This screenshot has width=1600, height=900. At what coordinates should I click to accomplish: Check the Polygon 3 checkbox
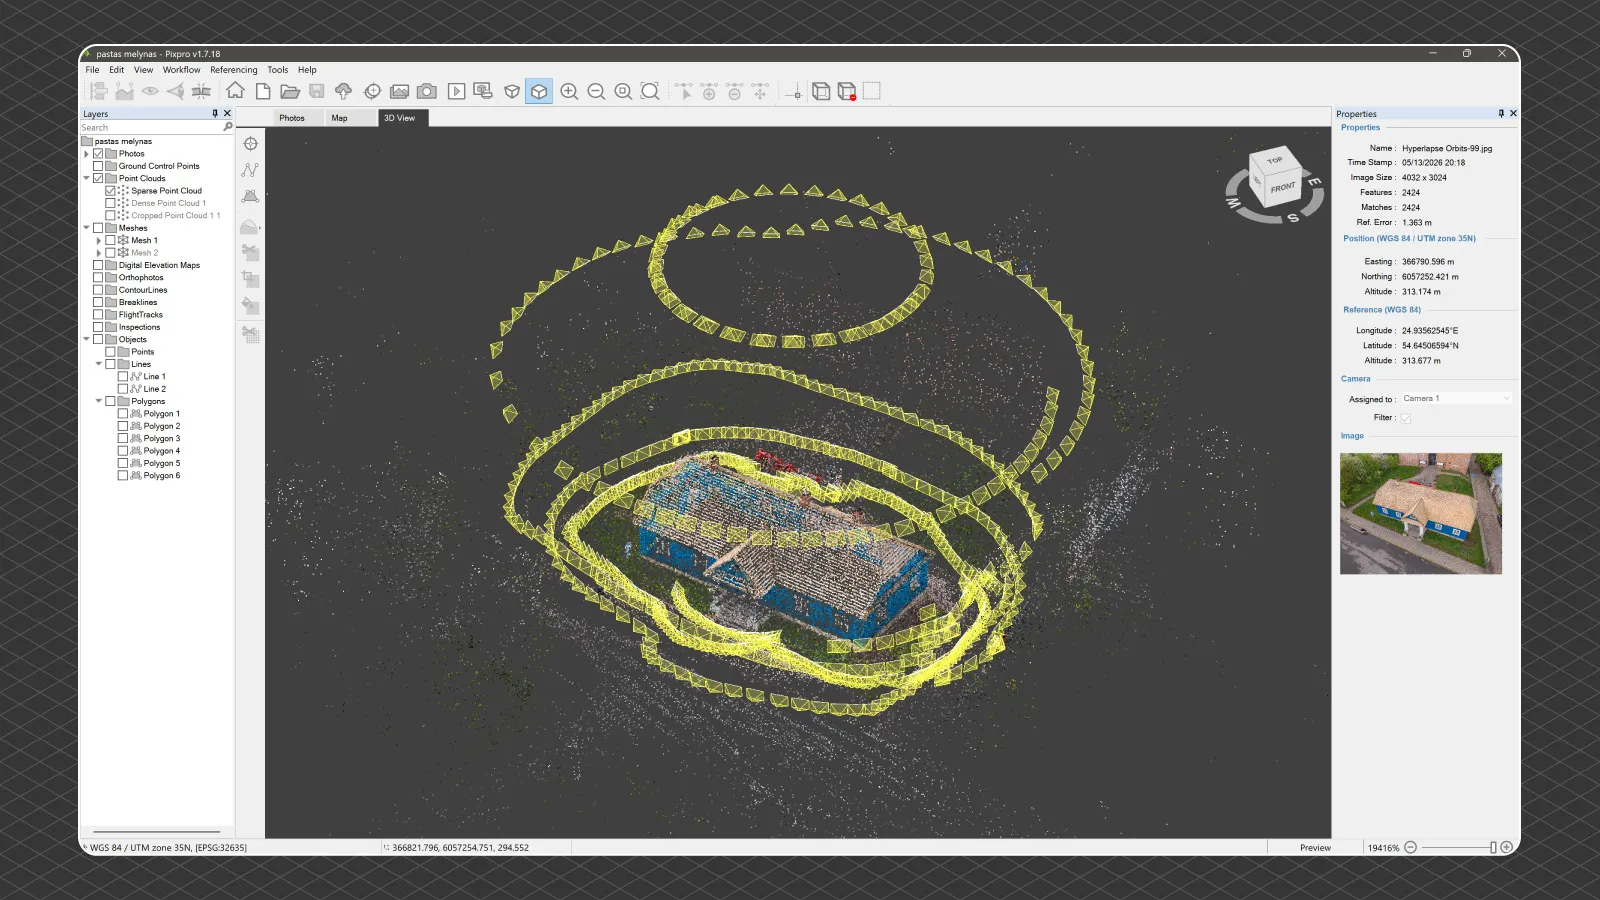tap(122, 438)
